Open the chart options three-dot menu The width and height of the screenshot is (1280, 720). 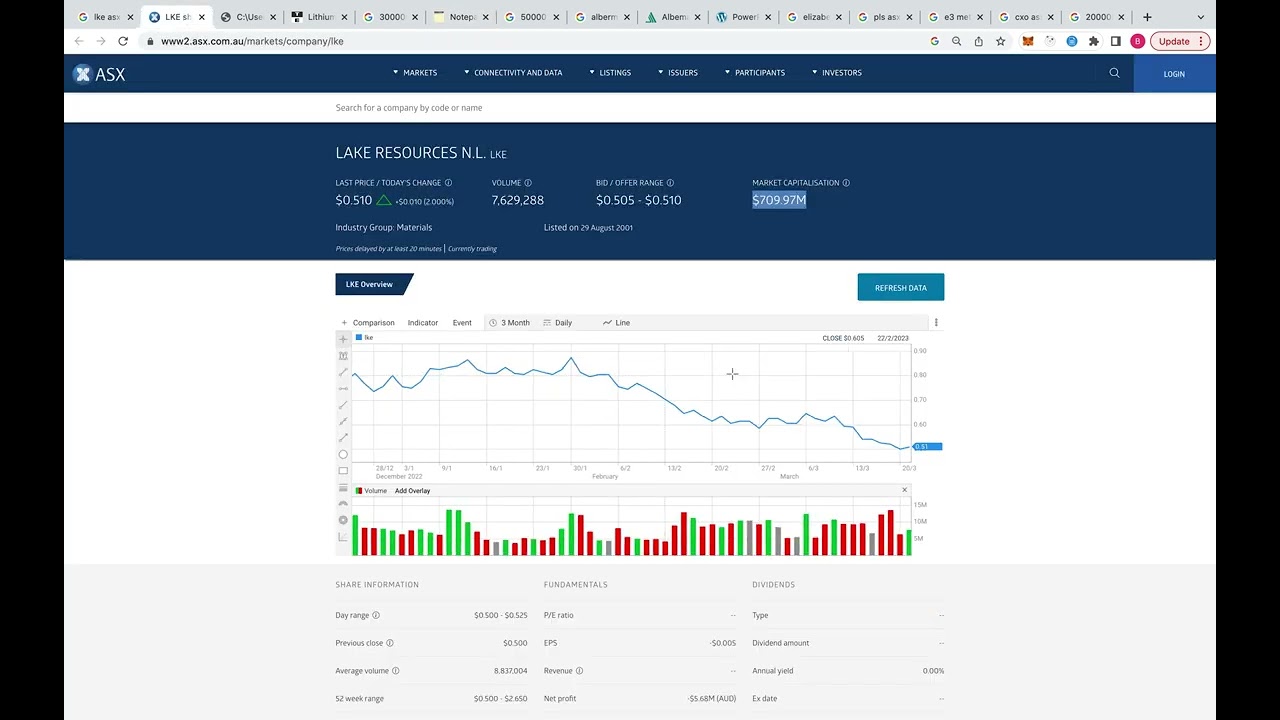[936, 323]
